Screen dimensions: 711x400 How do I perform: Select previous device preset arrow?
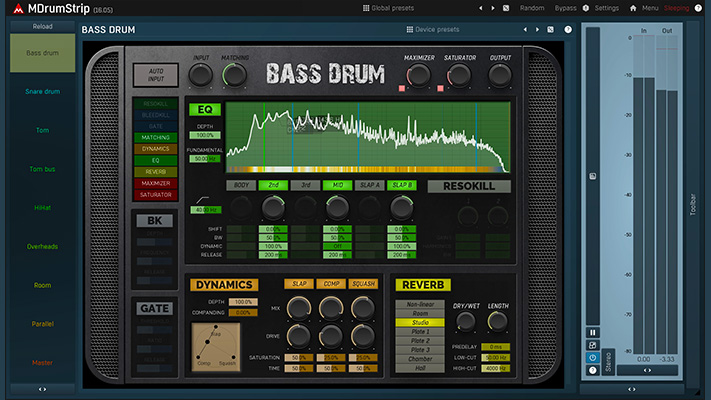tap(523, 29)
